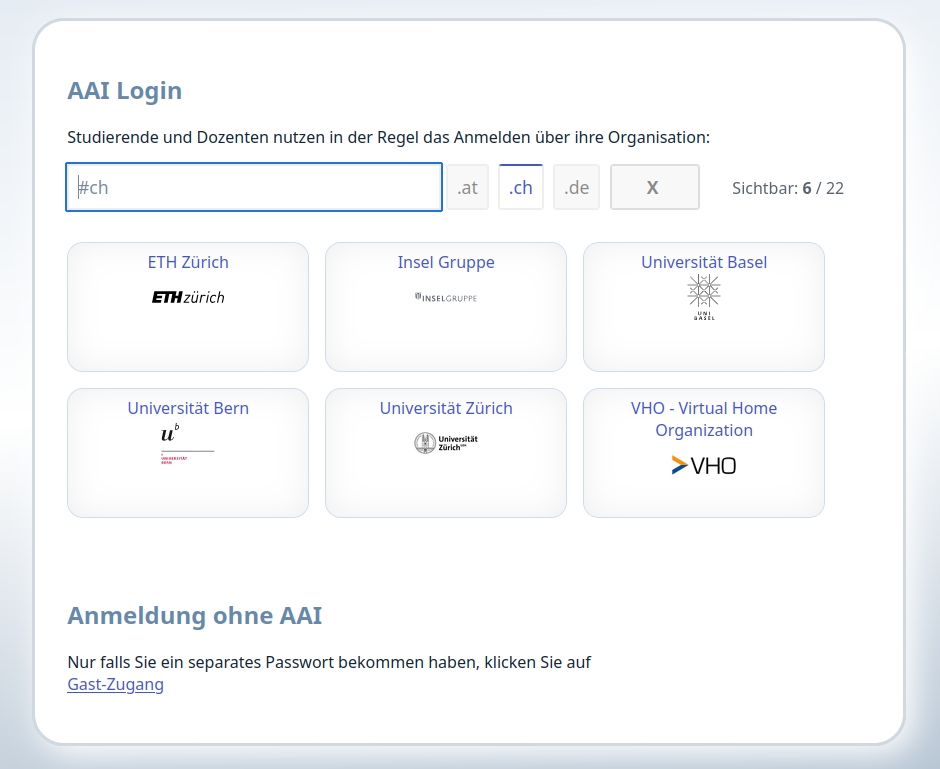The width and height of the screenshot is (940, 769).
Task: Click the Universität Basel logo
Action: tap(704, 297)
